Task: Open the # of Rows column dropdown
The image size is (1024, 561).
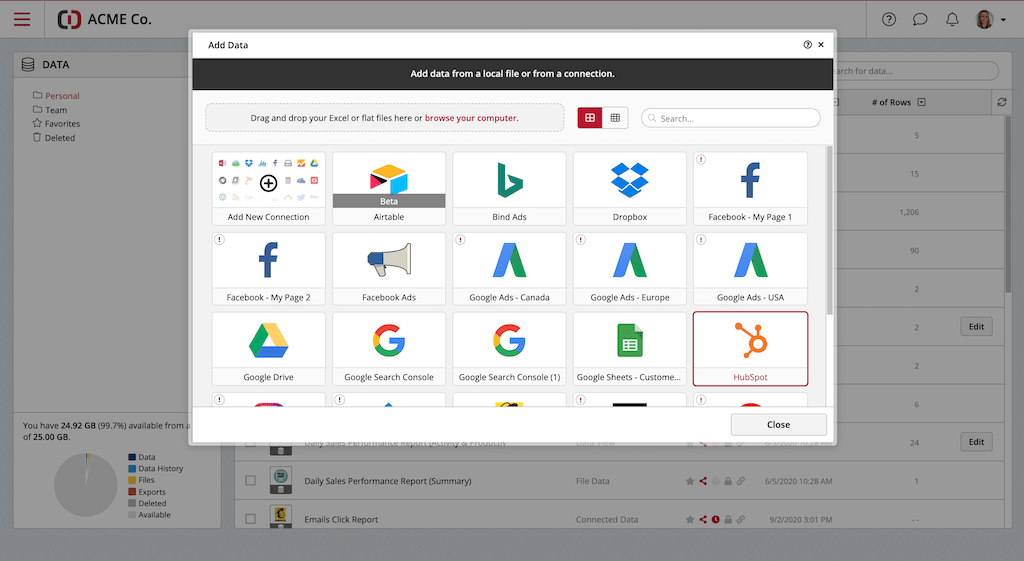Action: click(x=921, y=102)
